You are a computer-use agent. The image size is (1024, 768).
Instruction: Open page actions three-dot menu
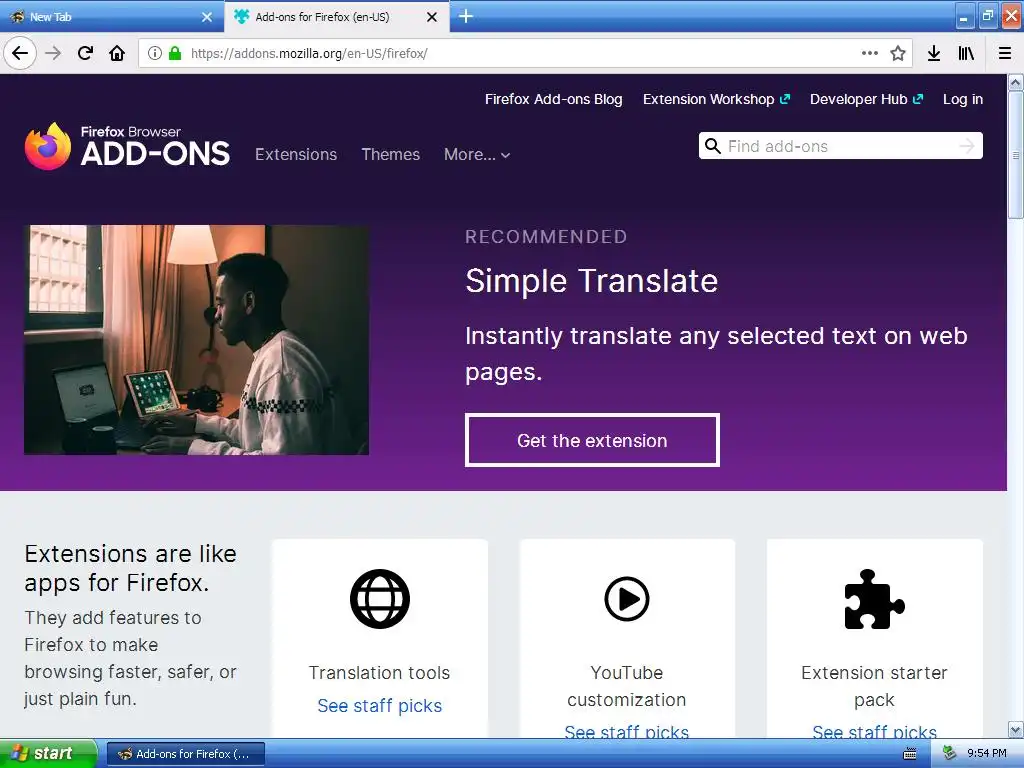(869, 53)
